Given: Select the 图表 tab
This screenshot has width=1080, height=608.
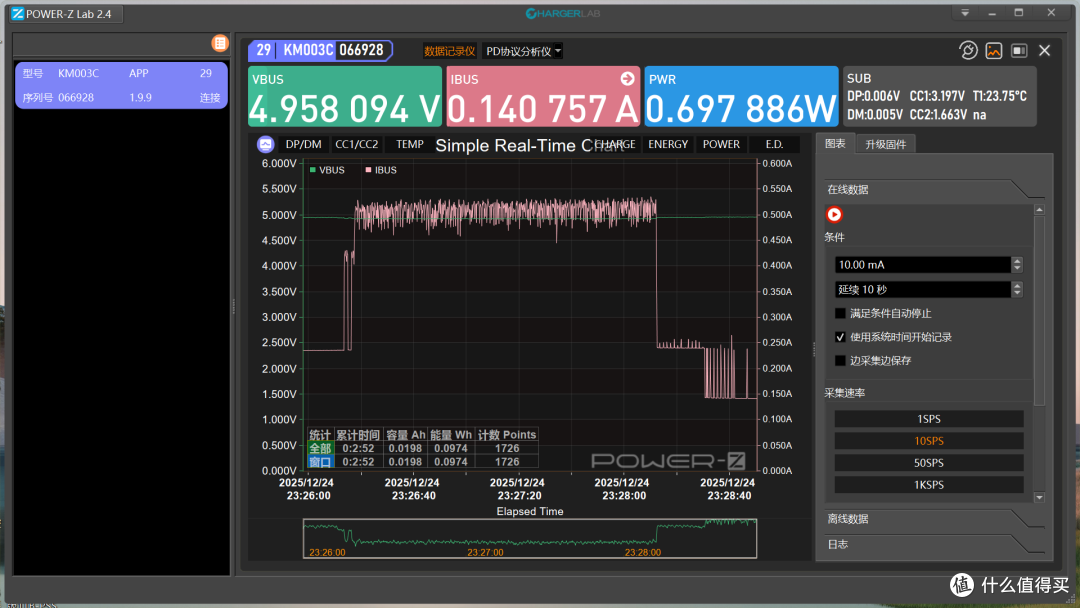Looking at the screenshot, I should pyautogui.click(x=835, y=143).
